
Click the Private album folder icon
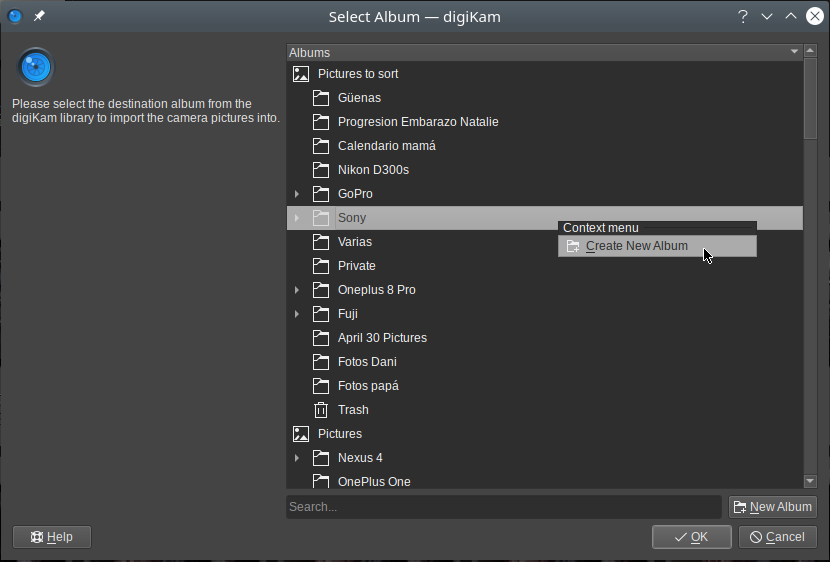[321, 266]
